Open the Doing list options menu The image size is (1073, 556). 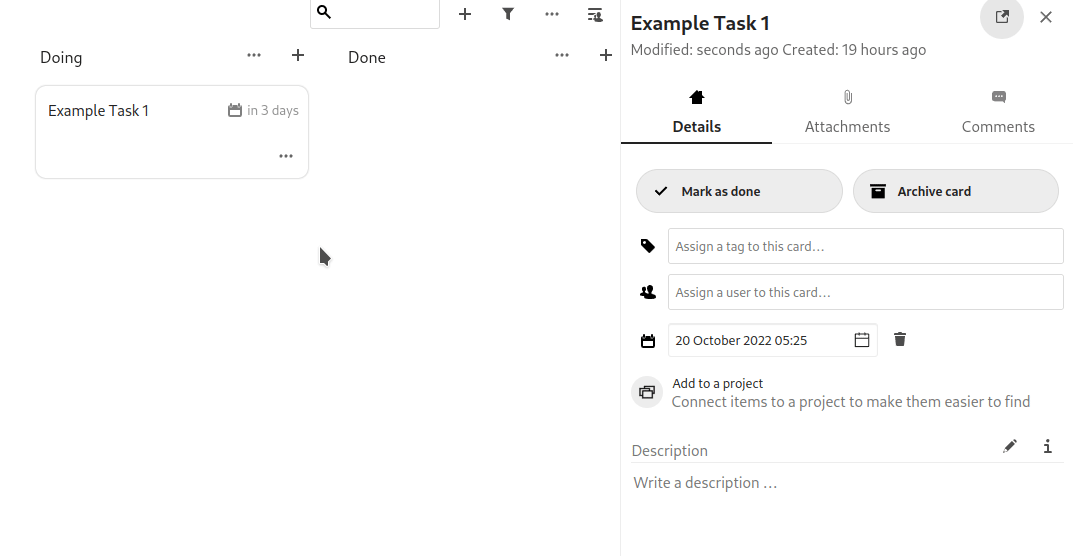tap(254, 56)
